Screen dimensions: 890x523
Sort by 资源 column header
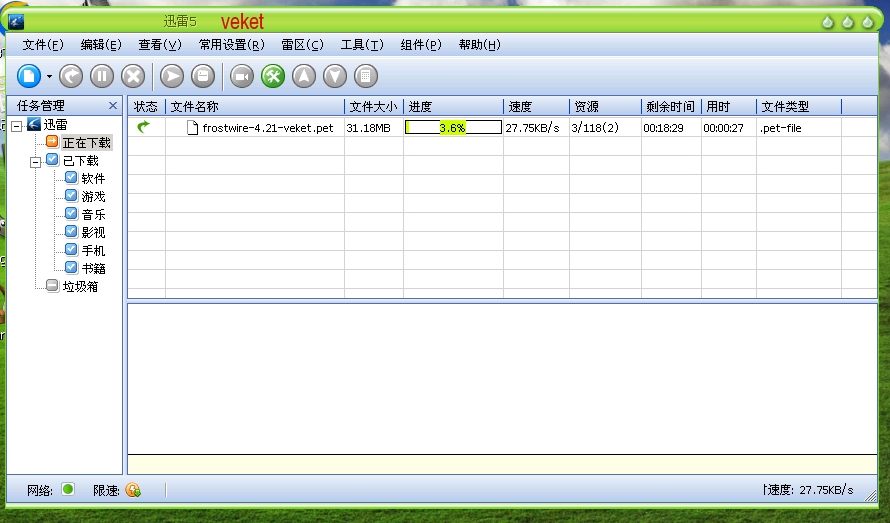point(606,106)
